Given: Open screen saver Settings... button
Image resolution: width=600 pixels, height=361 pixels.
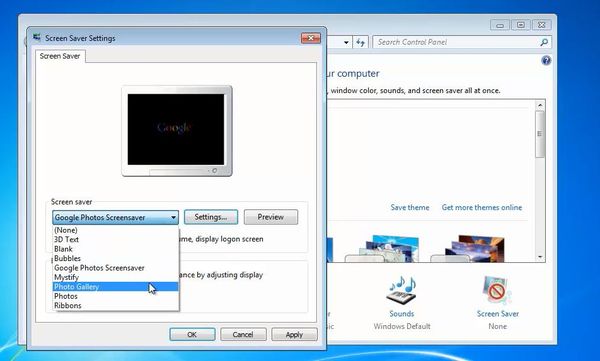Looking at the screenshot, I should [211, 217].
